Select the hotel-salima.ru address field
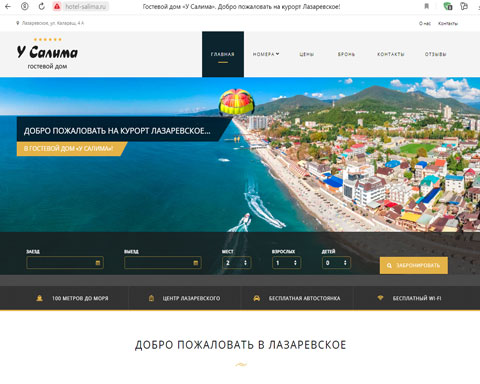480x384 pixels. click(x=86, y=6)
